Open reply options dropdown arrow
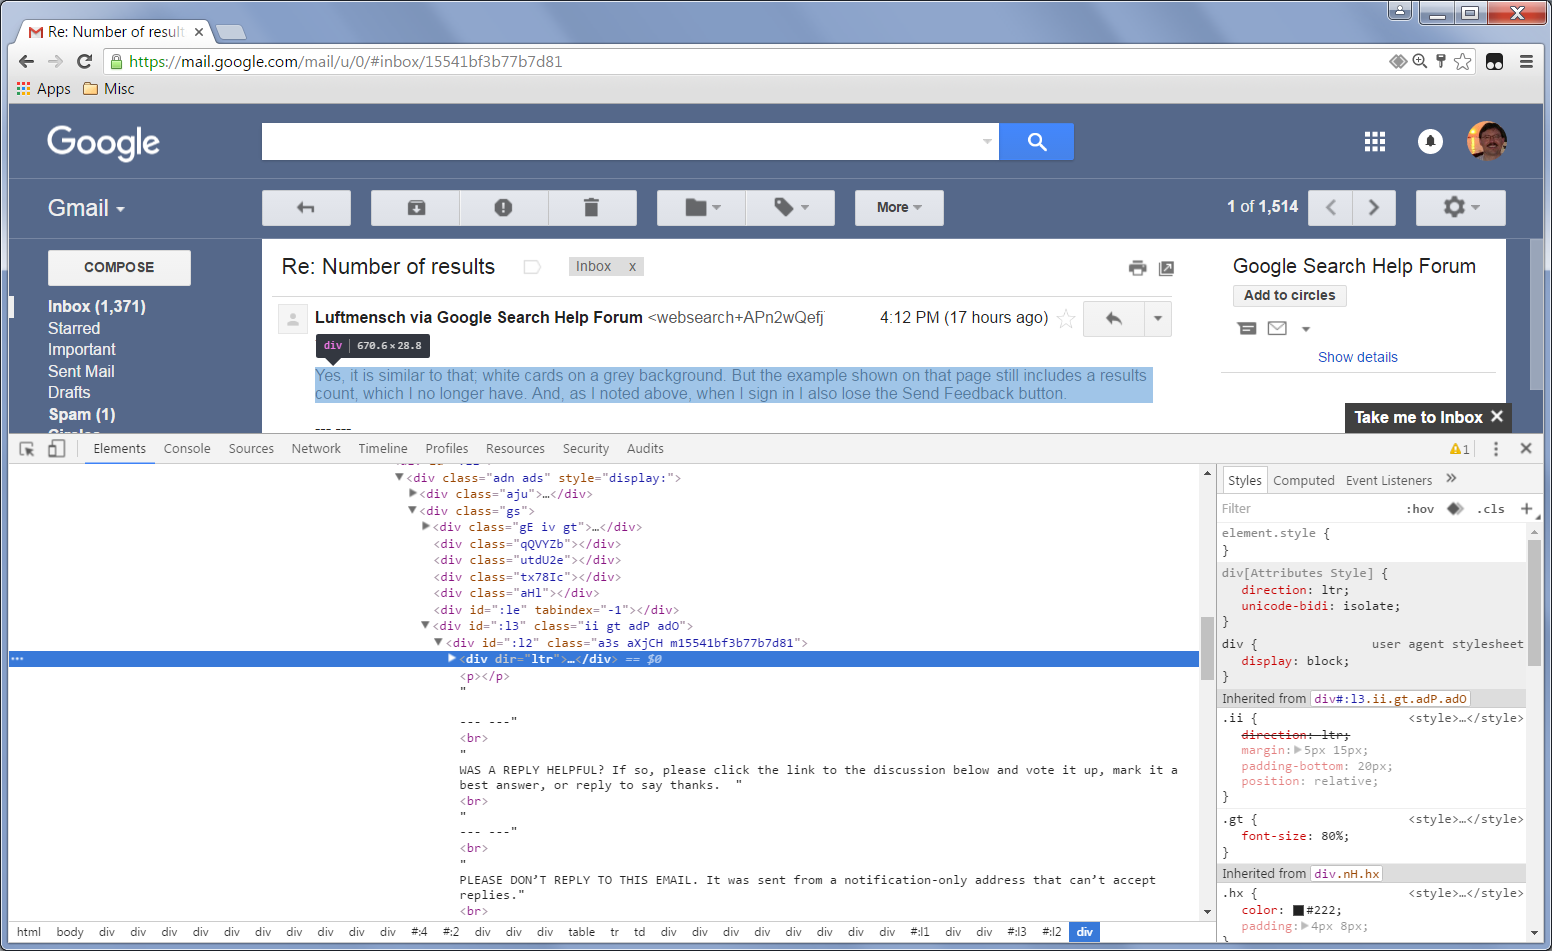1552x951 pixels. point(1157,318)
